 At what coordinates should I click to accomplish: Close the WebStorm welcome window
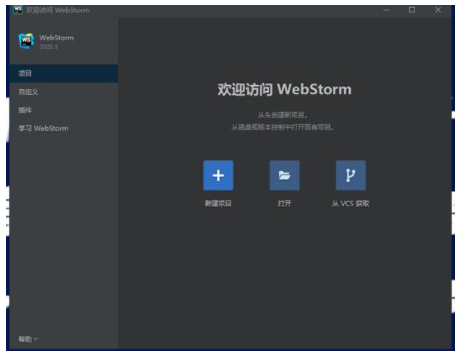point(438,10)
